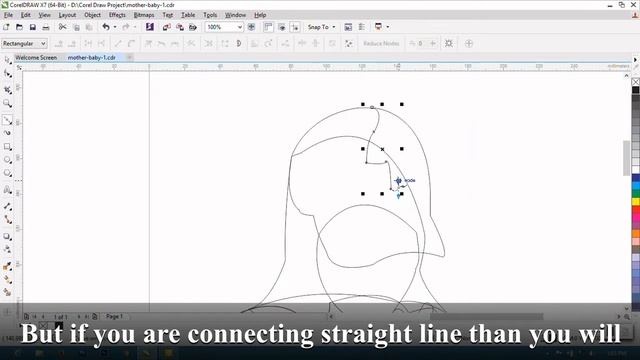Toggle Show Guidelines button
640x360 pixels.
click(x=295, y=27)
